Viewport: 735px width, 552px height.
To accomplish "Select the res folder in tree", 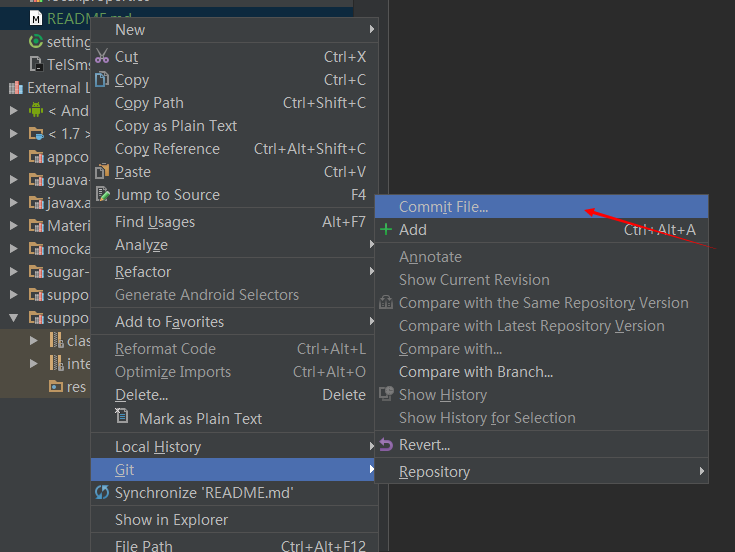I will point(76,387).
